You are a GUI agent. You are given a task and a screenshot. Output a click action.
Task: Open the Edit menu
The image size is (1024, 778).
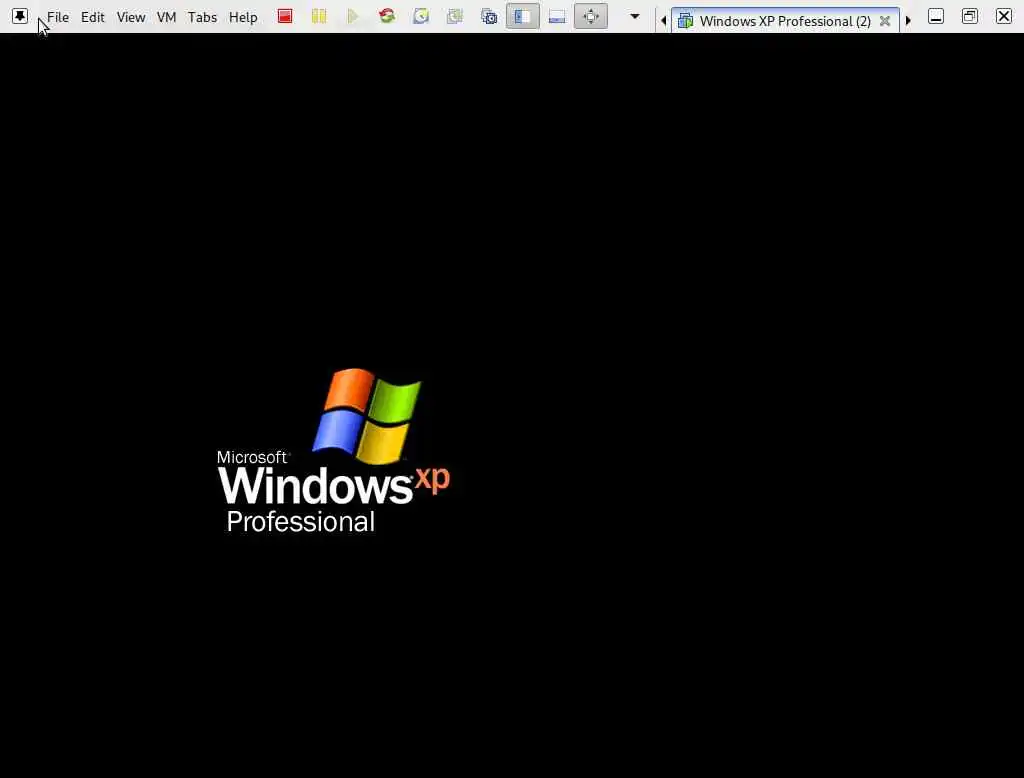click(x=93, y=17)
